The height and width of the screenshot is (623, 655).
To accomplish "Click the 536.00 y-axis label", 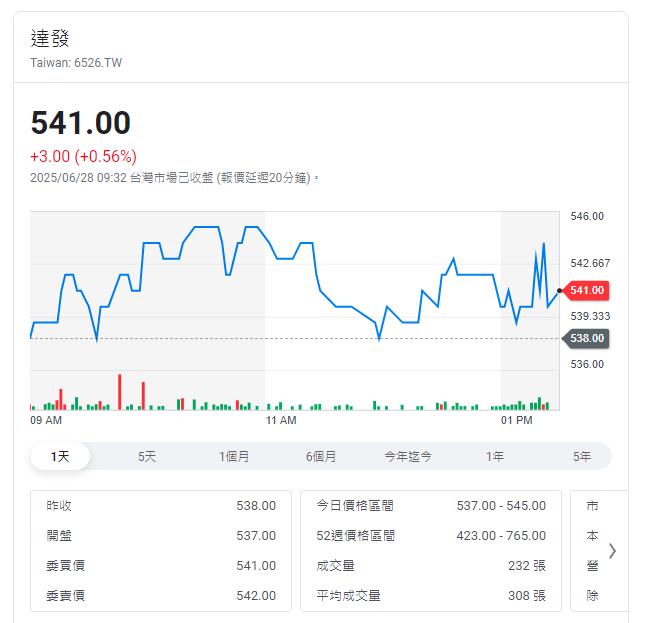I will coord(587,364).
